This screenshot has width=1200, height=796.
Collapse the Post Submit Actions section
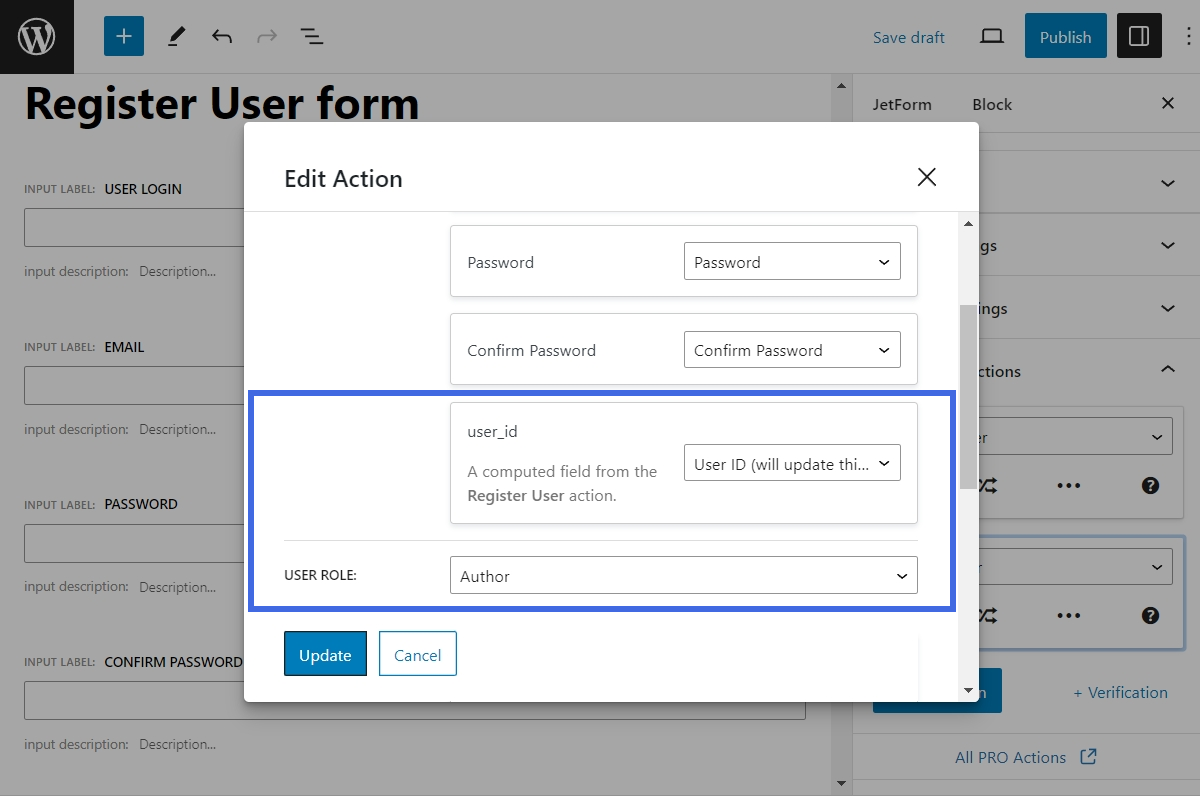click(x=1167, y=369)
